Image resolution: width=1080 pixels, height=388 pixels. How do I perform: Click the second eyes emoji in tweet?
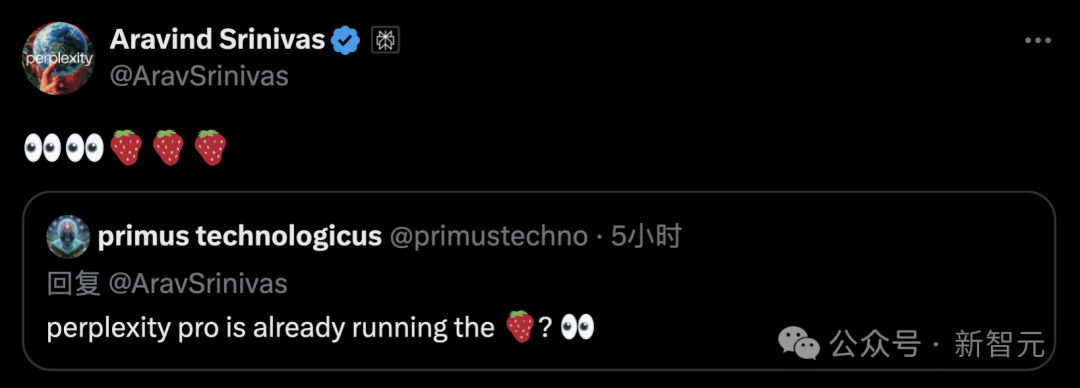point(84,147)
